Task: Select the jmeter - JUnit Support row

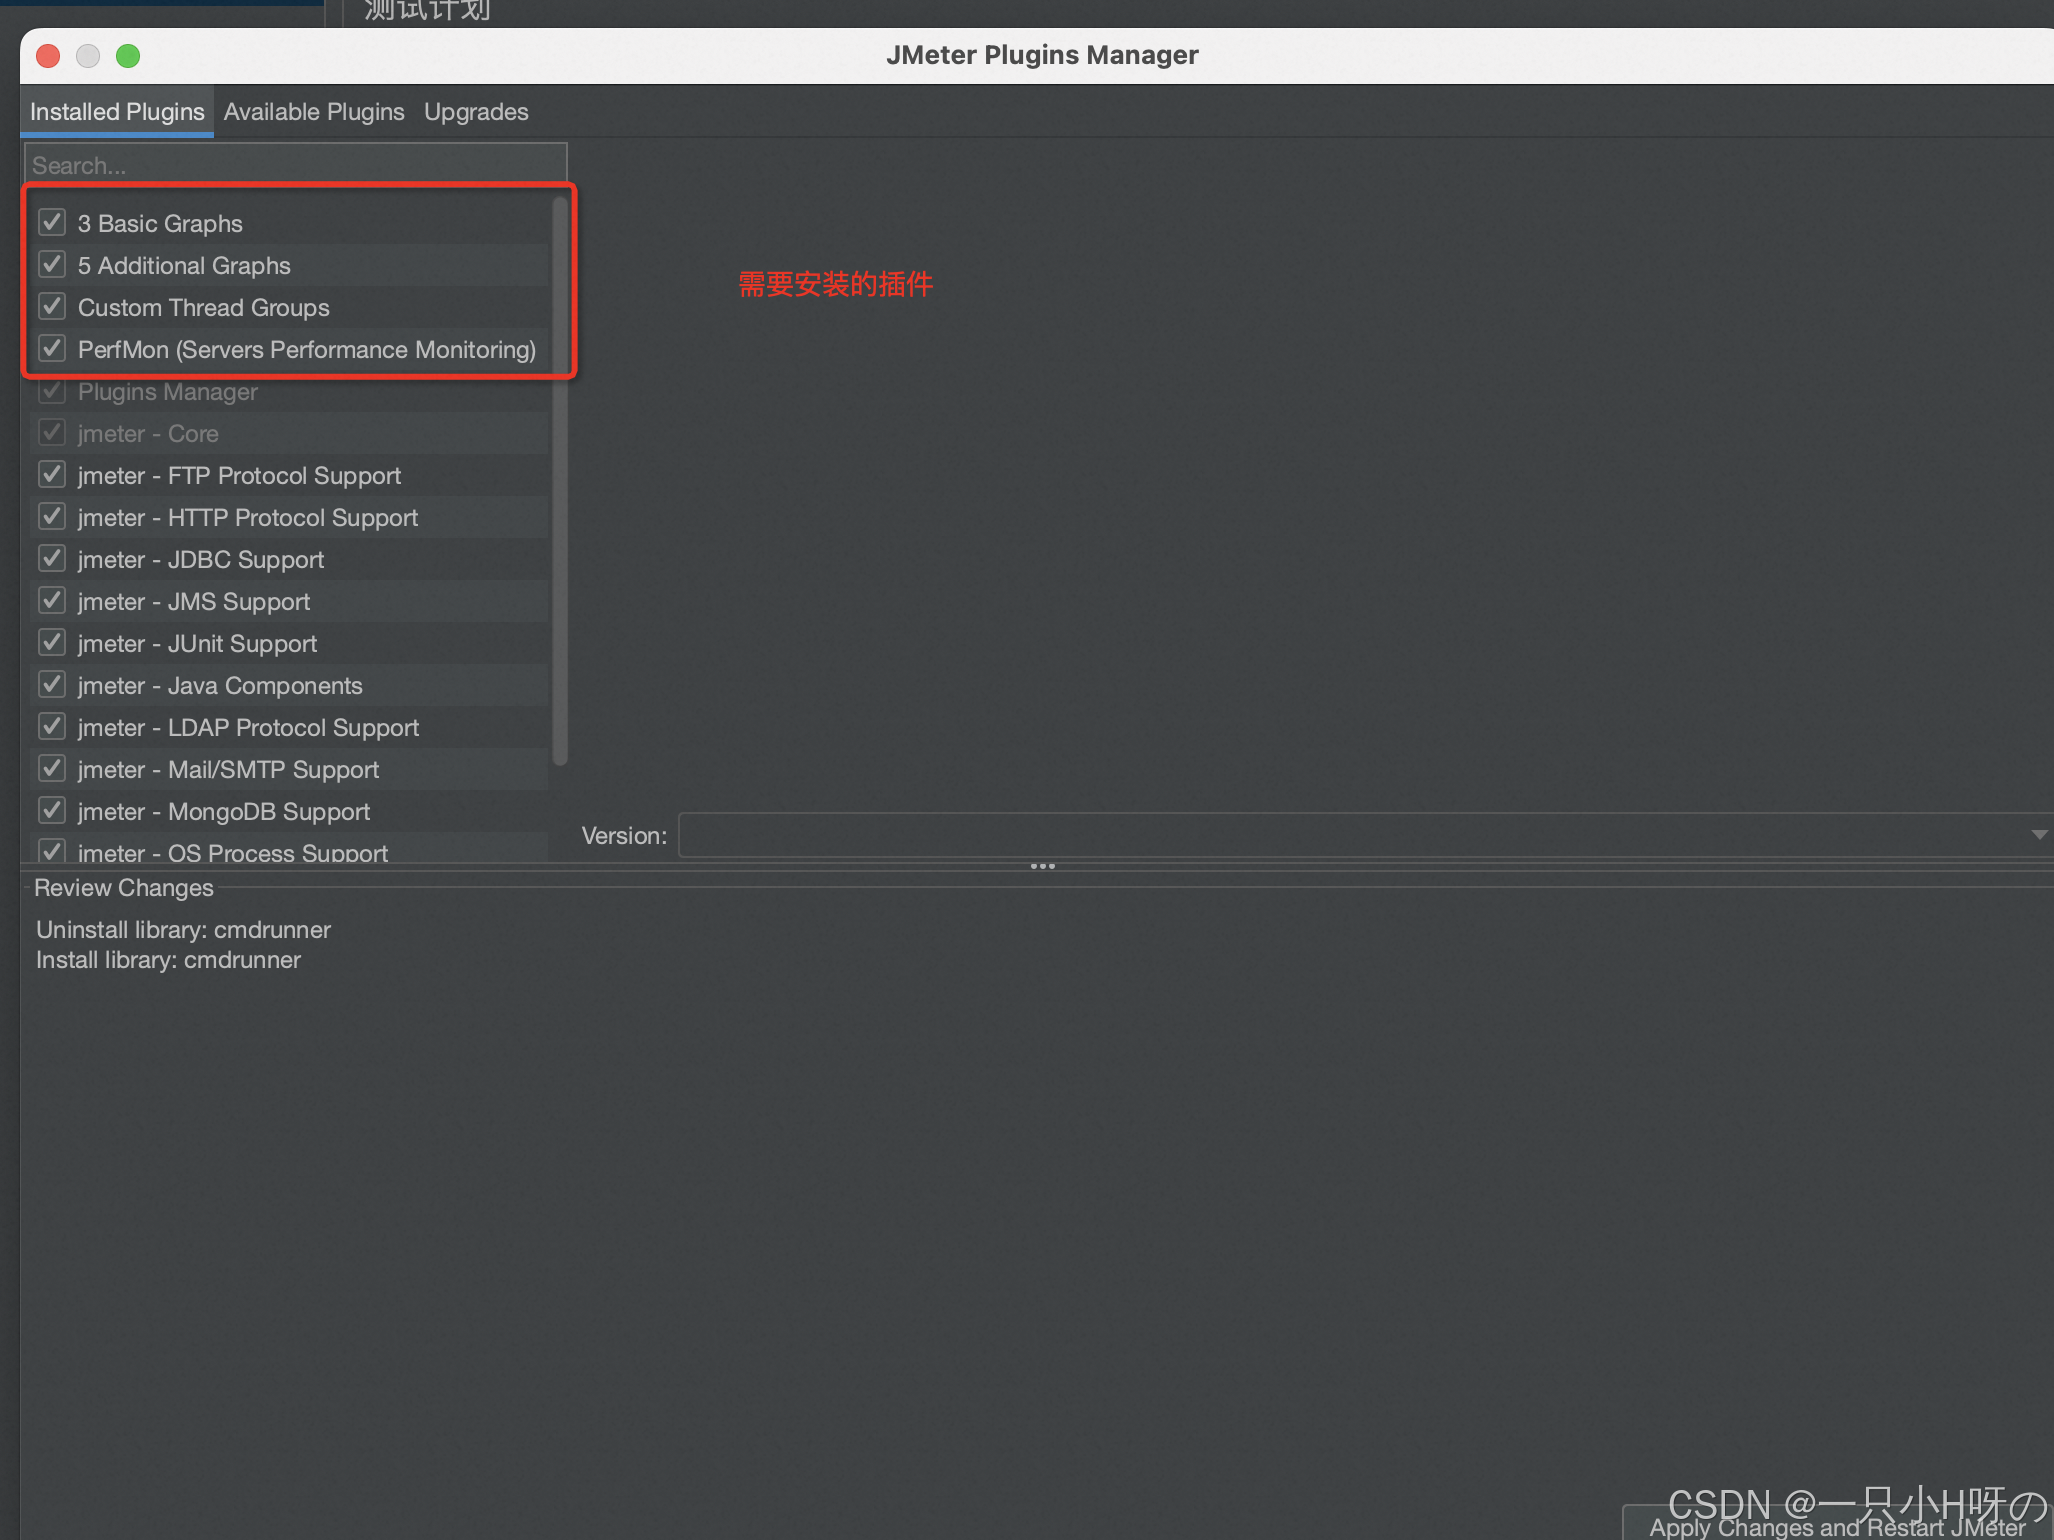Action: coord(290,643)
